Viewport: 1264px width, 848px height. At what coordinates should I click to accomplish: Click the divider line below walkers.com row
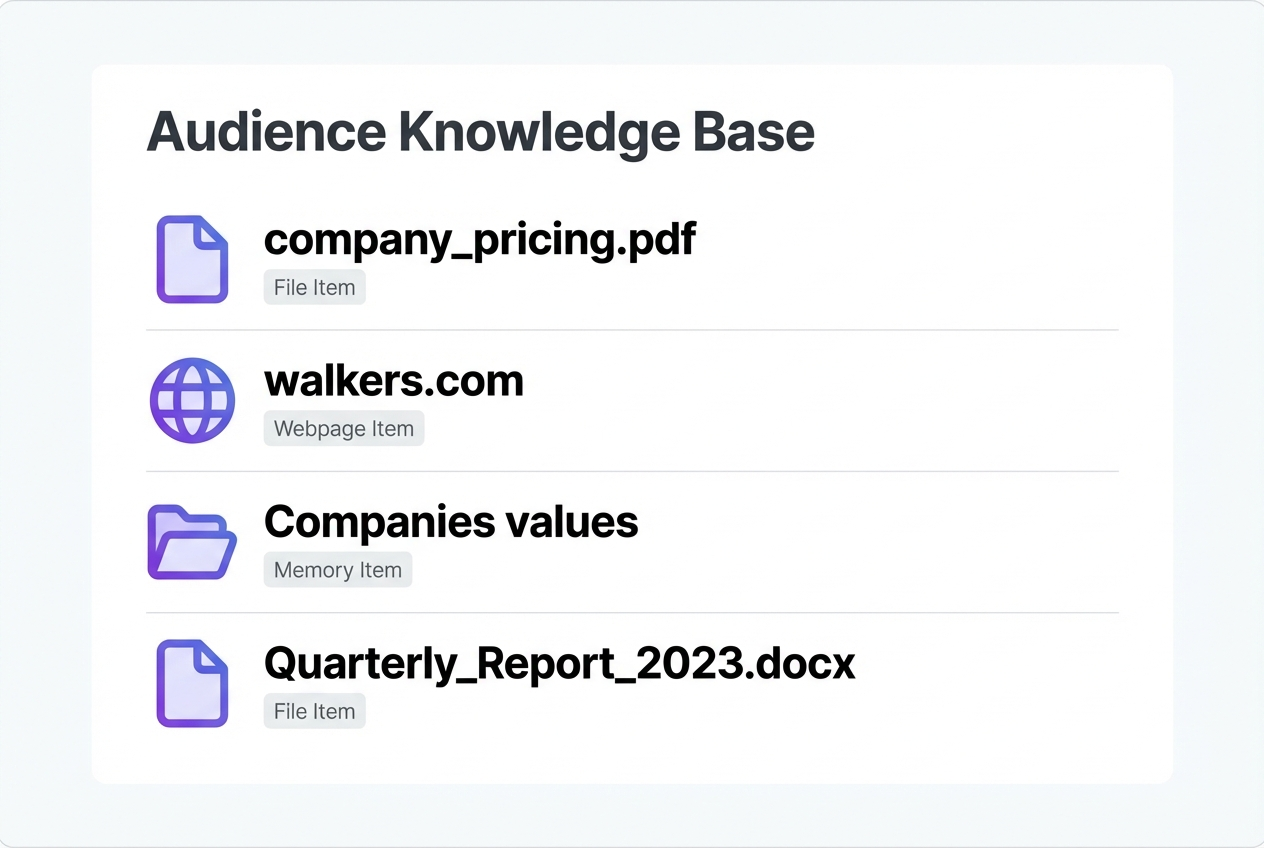(632, 471)
